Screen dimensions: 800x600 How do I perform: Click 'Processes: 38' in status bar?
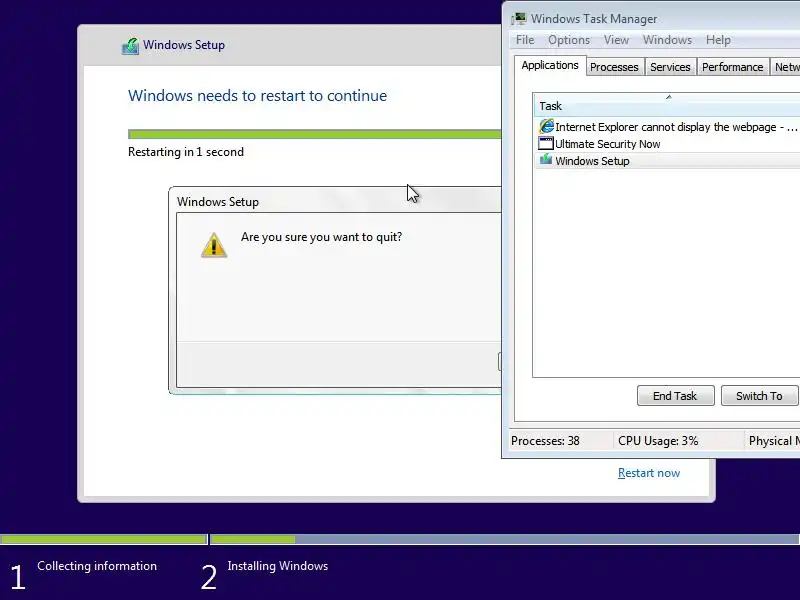pyautogui.click(x=545, y=441)
